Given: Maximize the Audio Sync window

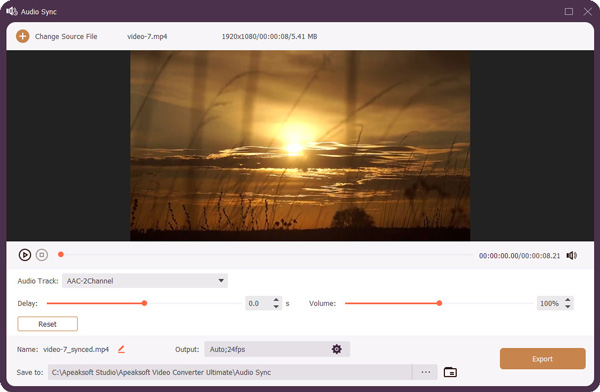Looking at the screenshot, I should pos(569,11).
